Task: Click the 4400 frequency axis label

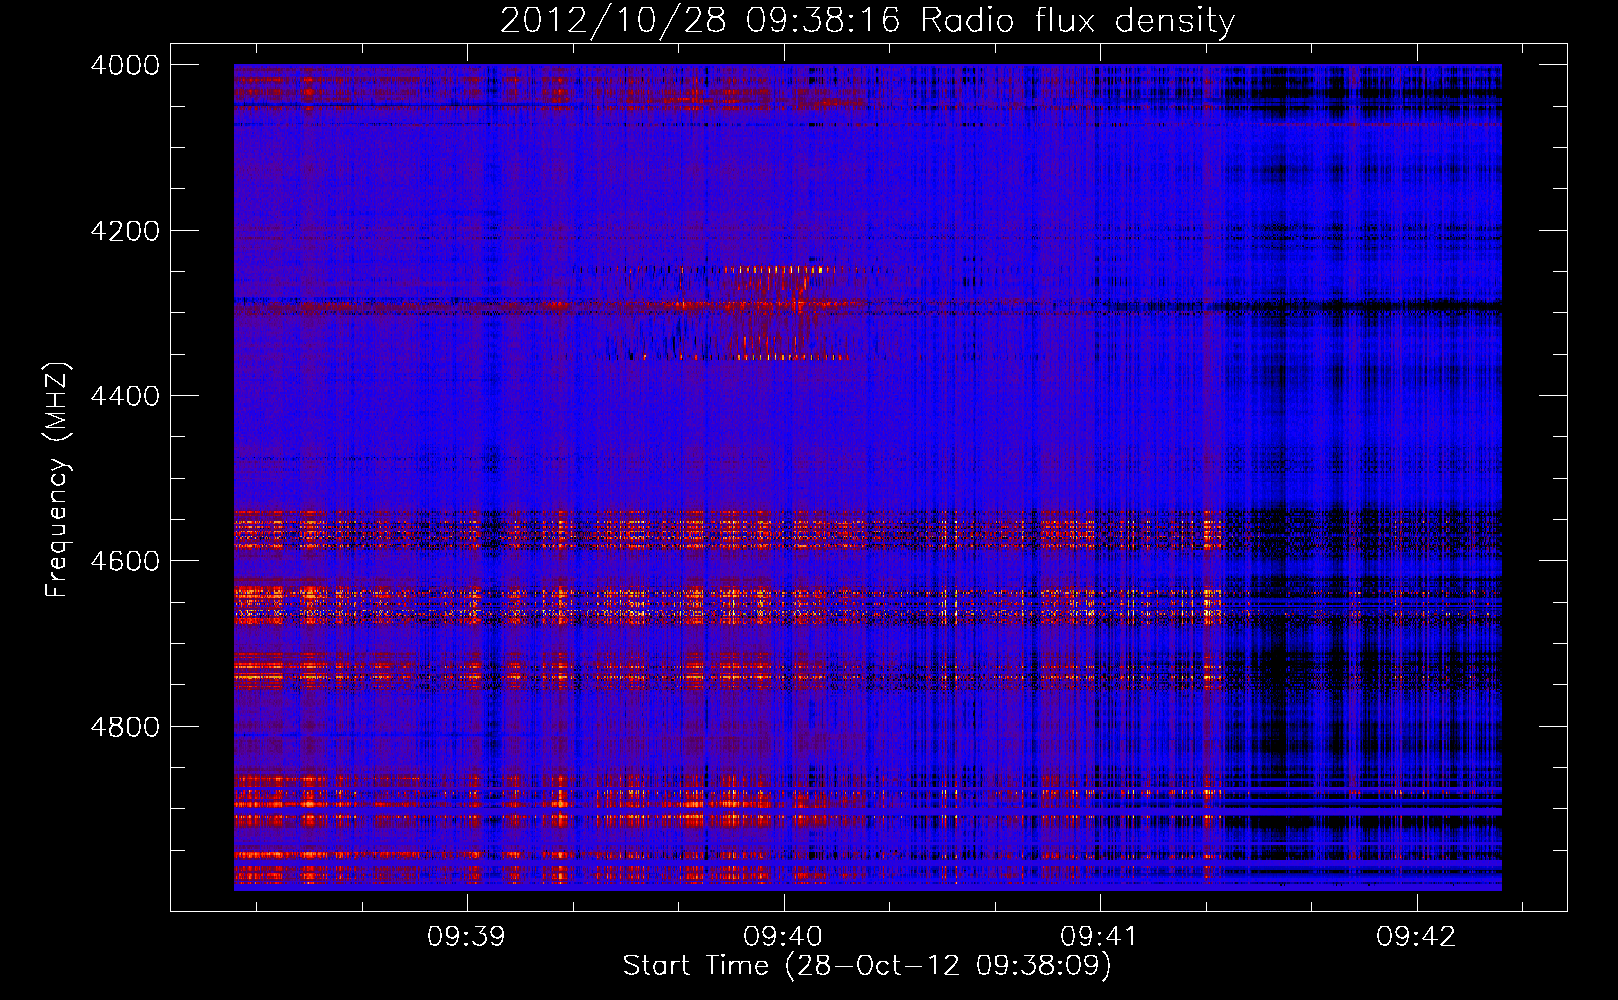Action: tap(125, 396)
